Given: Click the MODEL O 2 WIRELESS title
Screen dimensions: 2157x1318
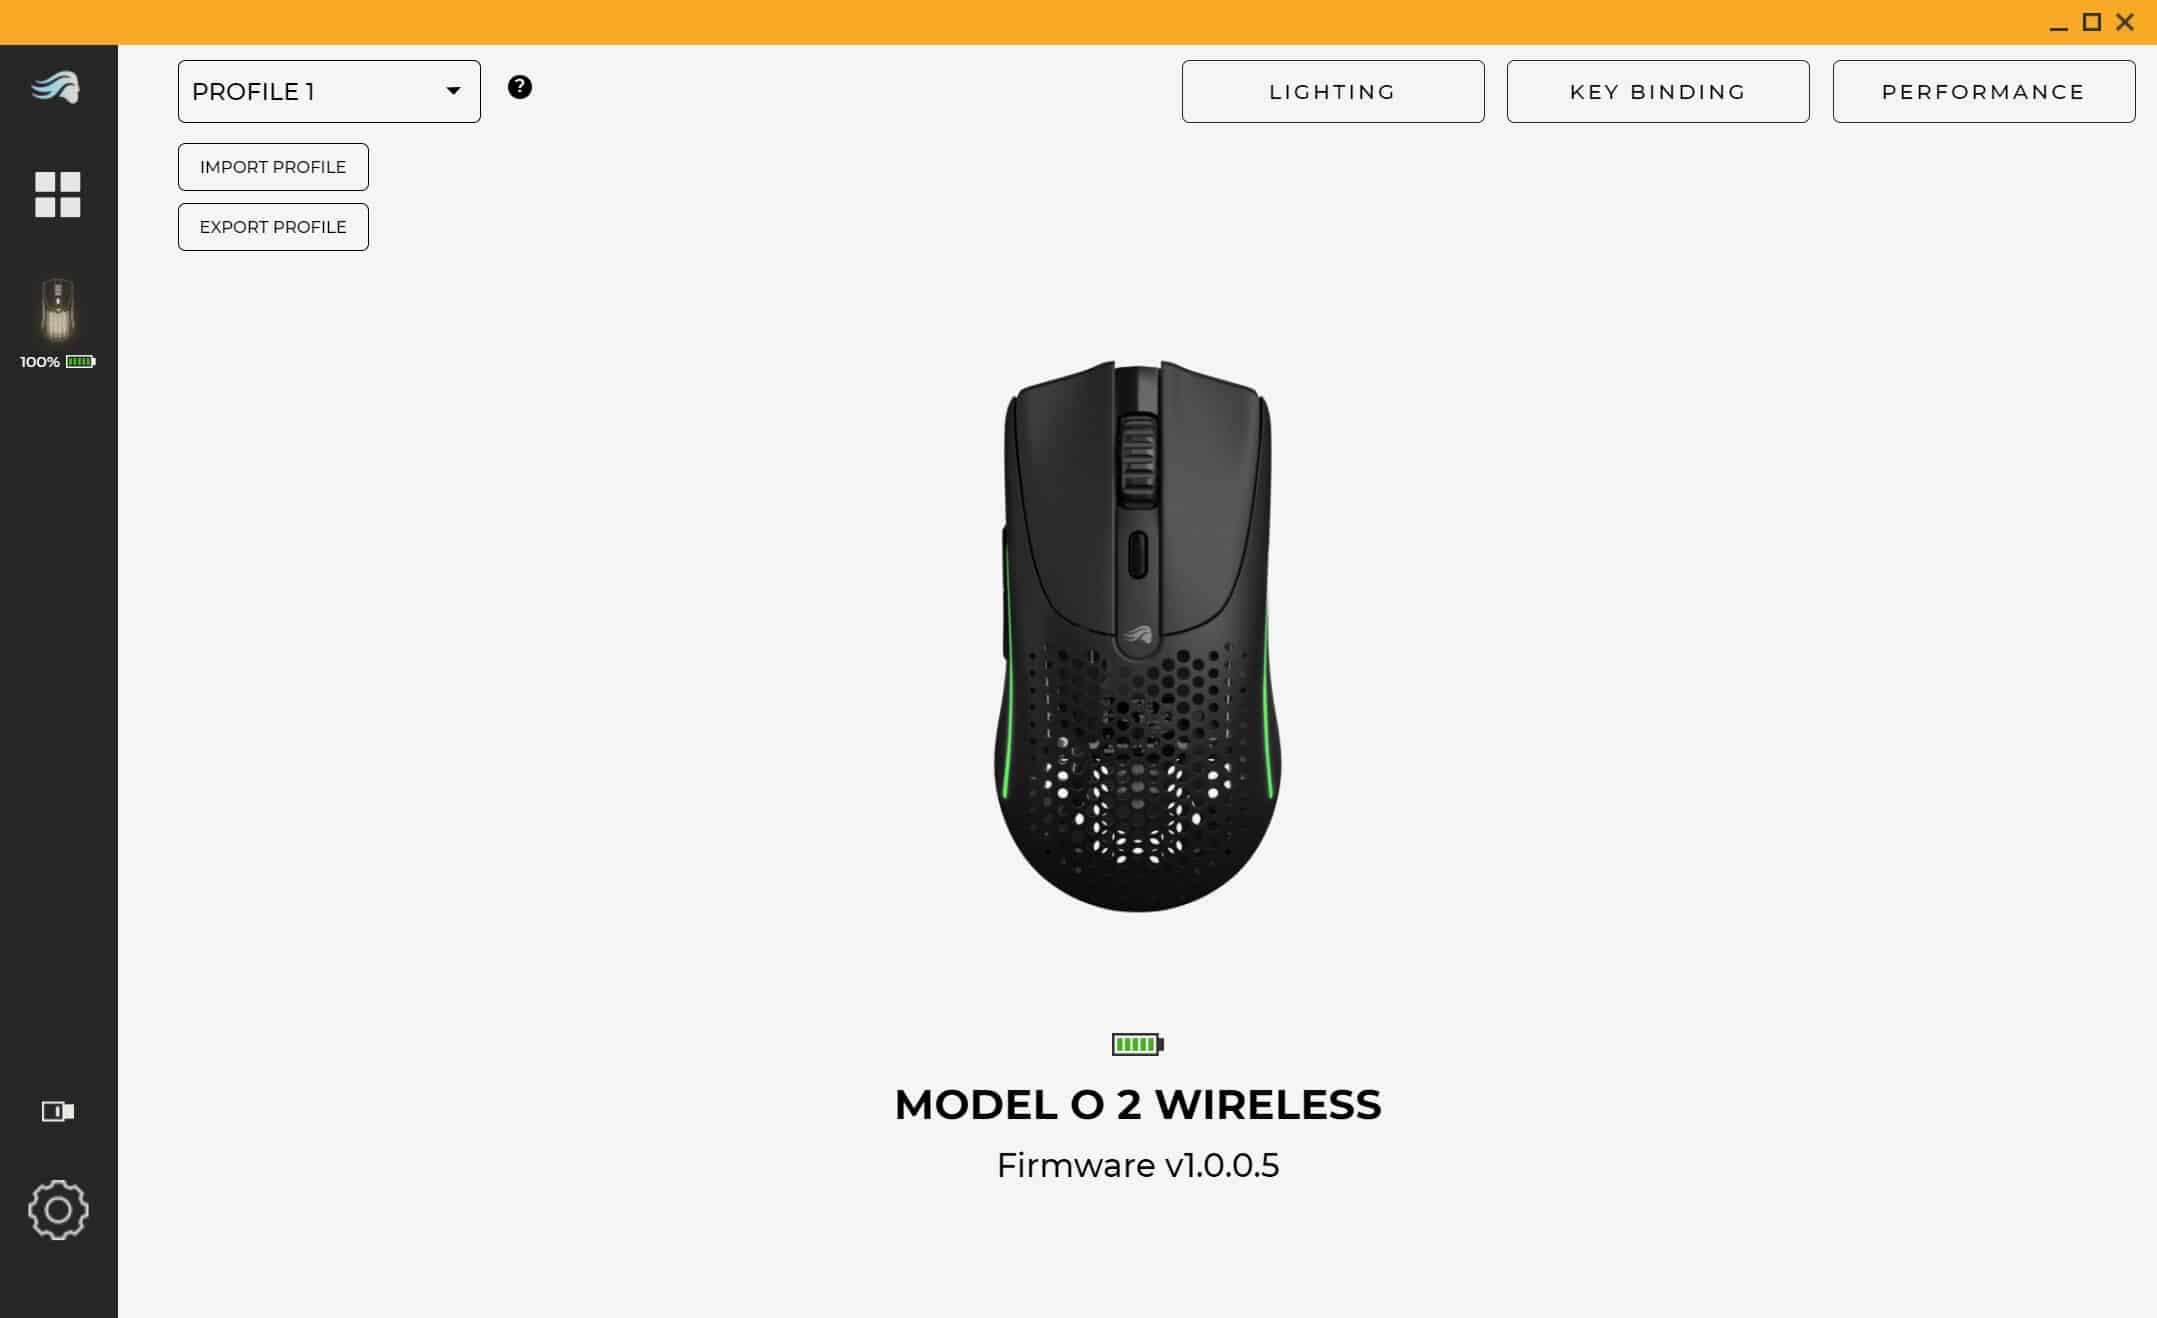Looking at the screenshot, I should (x=1138, y=1104).
